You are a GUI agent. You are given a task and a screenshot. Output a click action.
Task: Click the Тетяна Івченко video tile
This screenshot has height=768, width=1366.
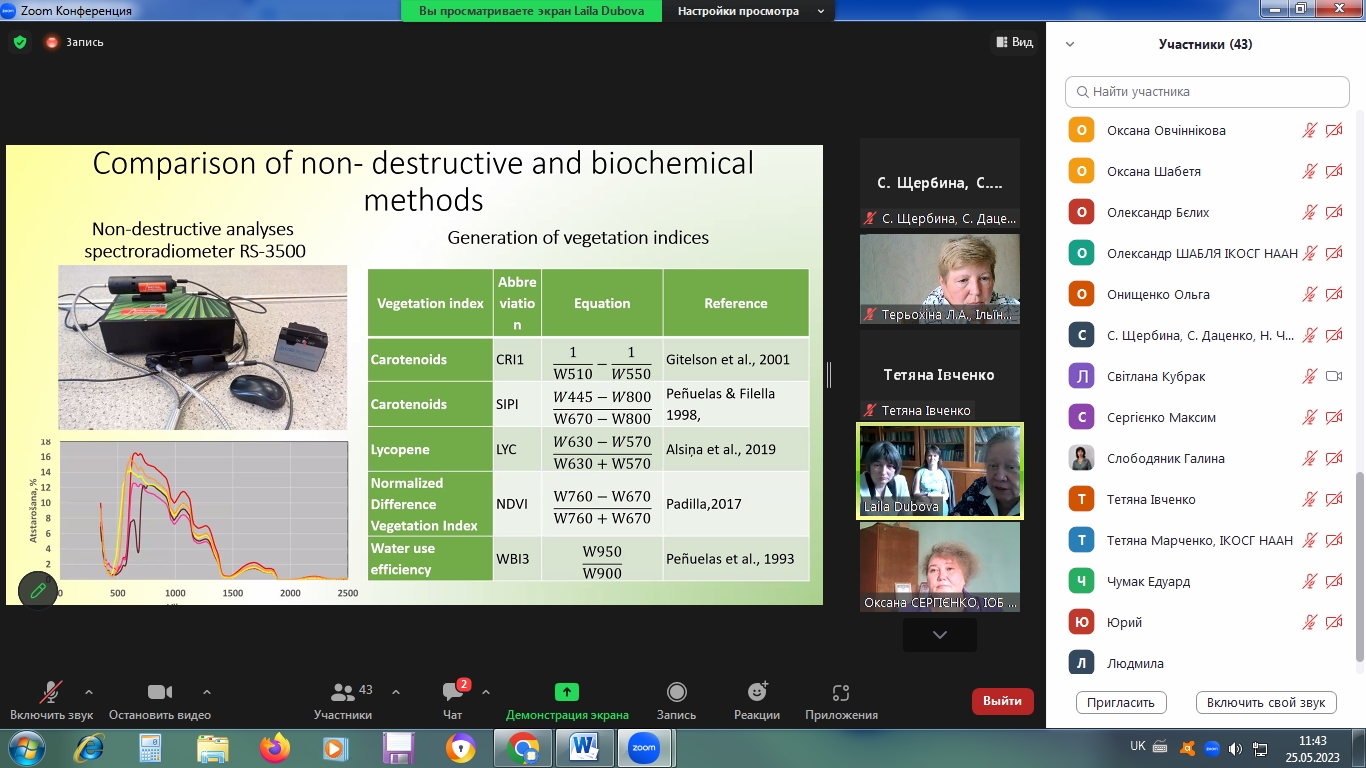coord(940,375)
